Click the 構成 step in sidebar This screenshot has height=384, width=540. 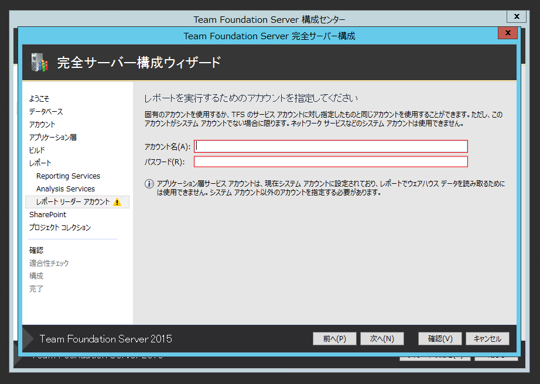coord(36,276)
